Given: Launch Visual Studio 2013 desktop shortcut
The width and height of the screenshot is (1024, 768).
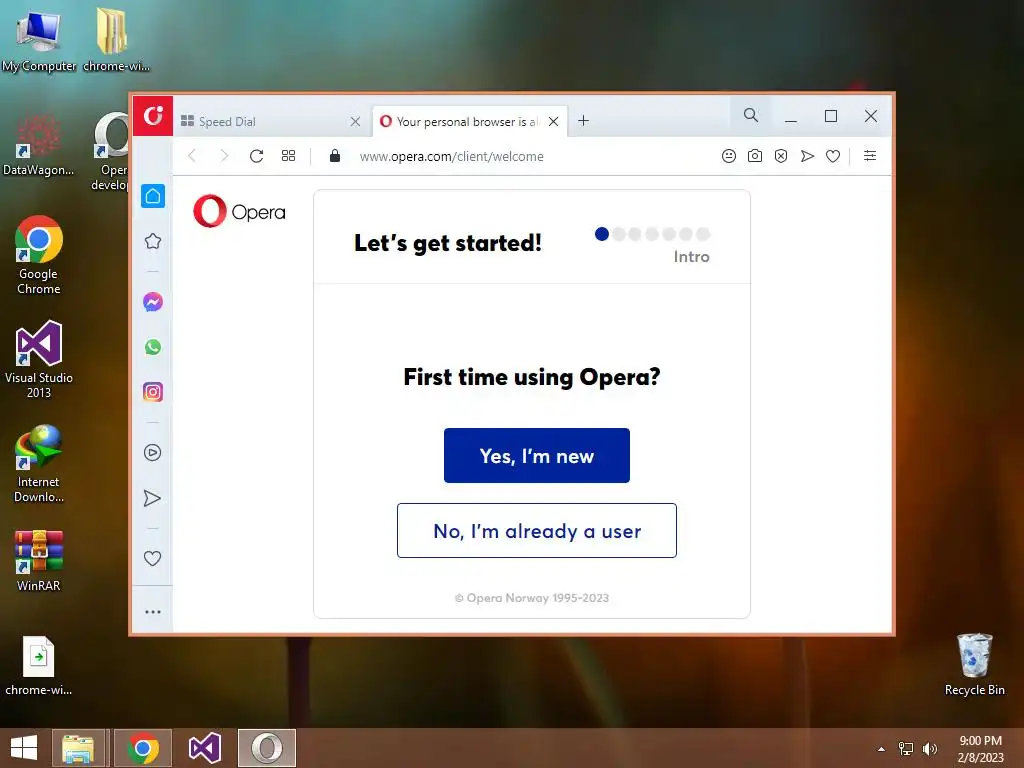Looking at the screenshot, I should [39, 359].
